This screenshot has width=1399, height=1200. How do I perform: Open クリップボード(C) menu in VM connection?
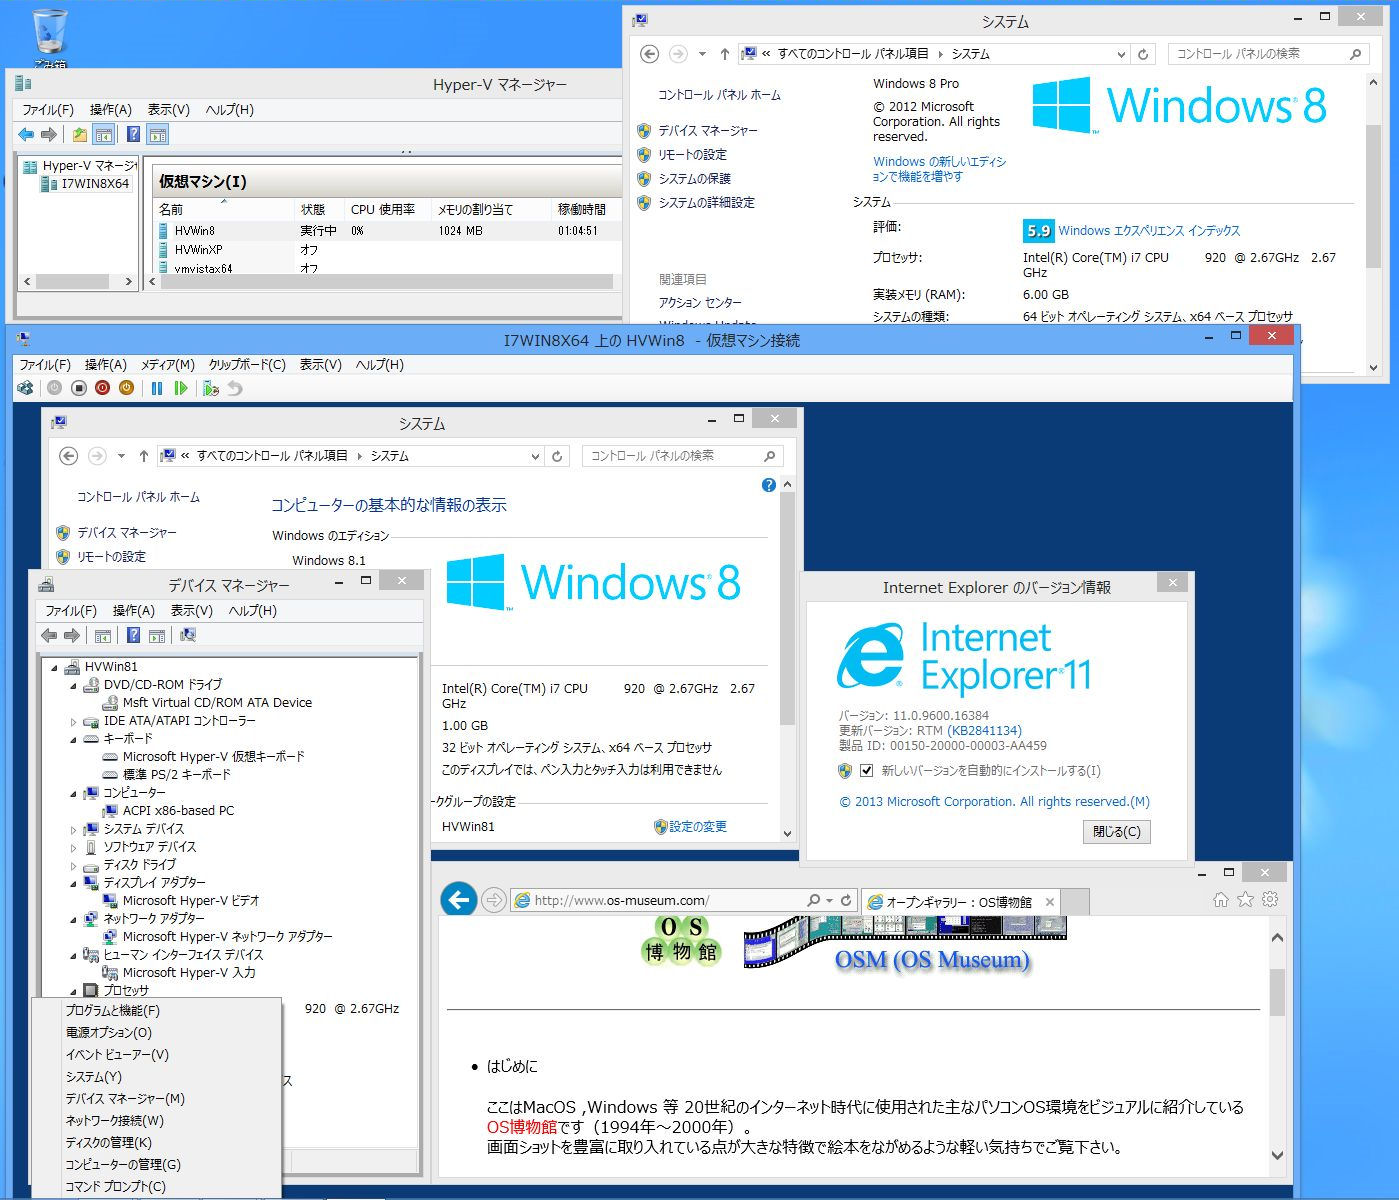pos(246,365)
